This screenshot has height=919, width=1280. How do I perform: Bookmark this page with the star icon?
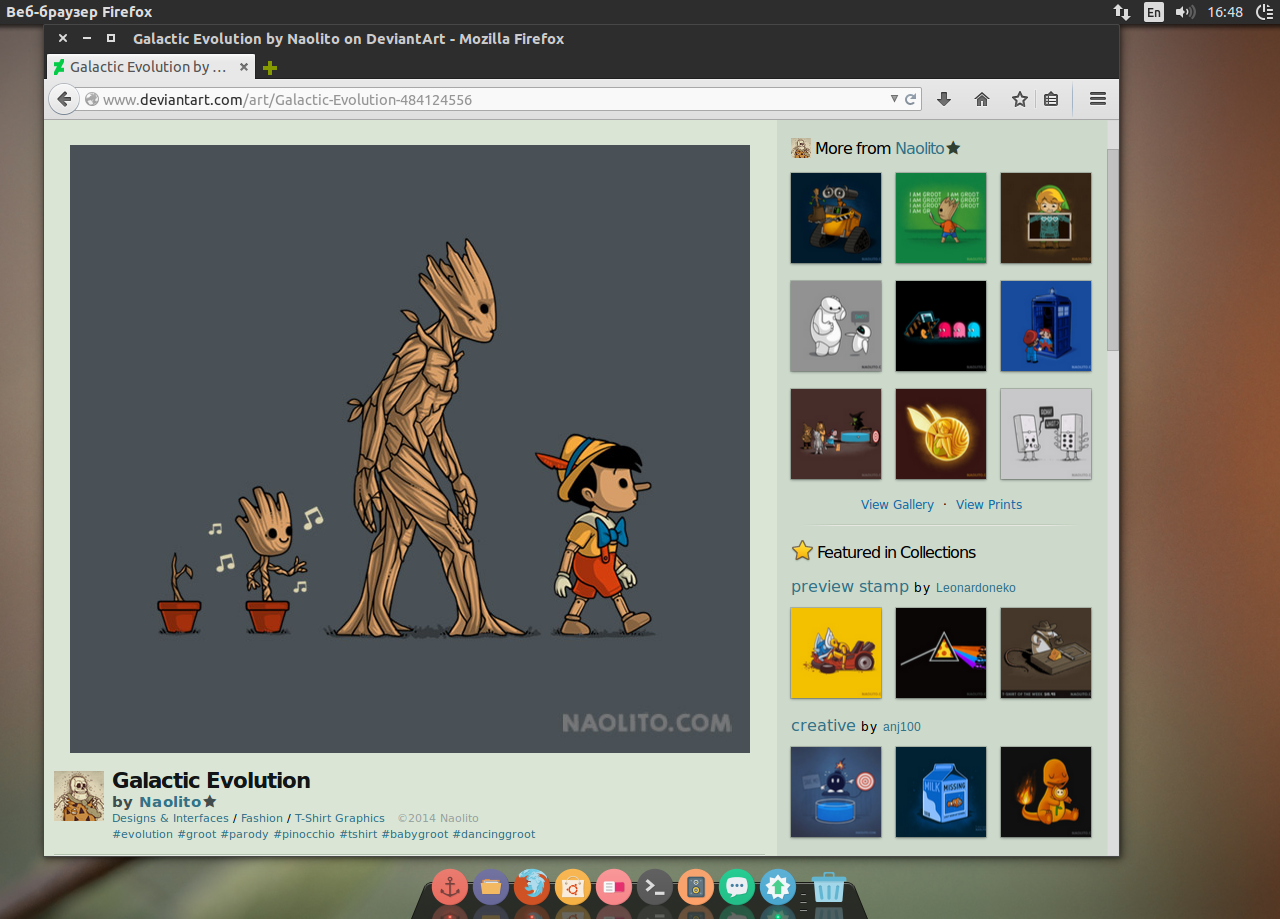point(1020,99)
